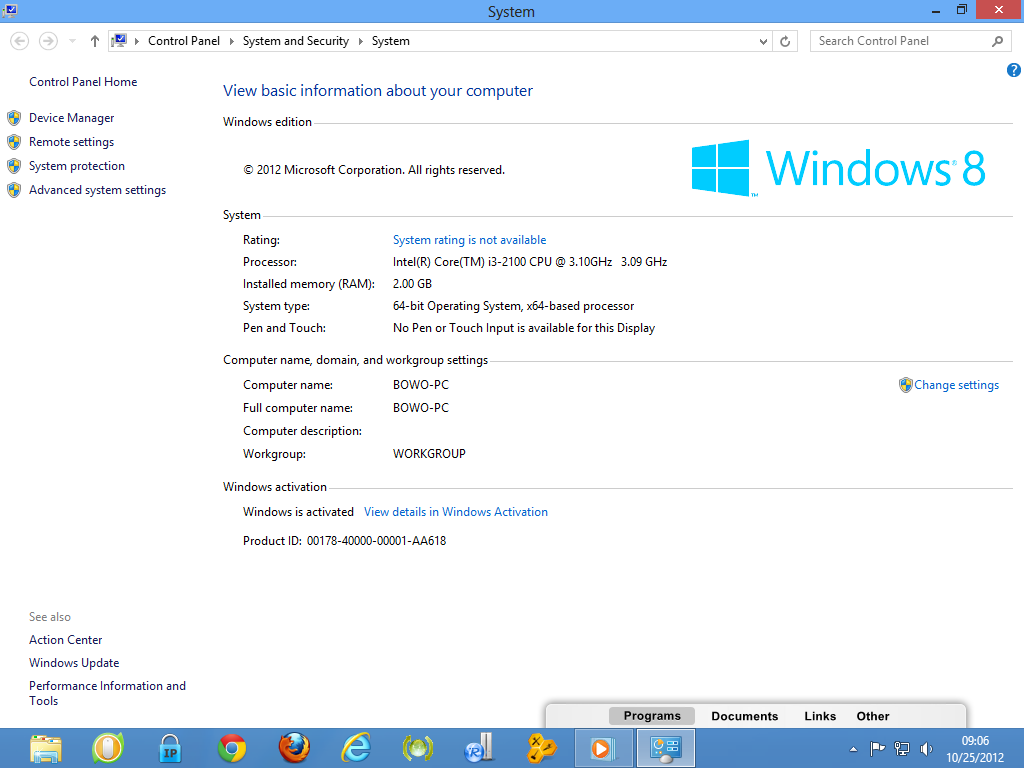Click the Intel Core i3-2100 processor text
This screenshot has height=768, width=1024.
[530, 262]
